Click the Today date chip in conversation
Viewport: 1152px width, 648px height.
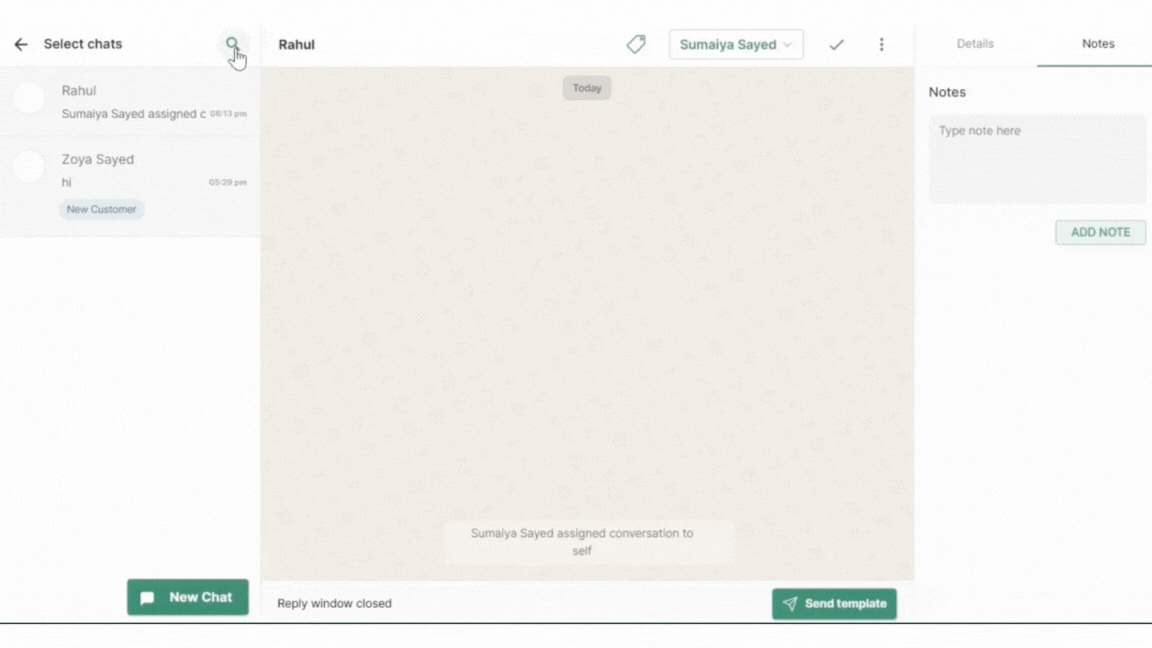[587, 88]
